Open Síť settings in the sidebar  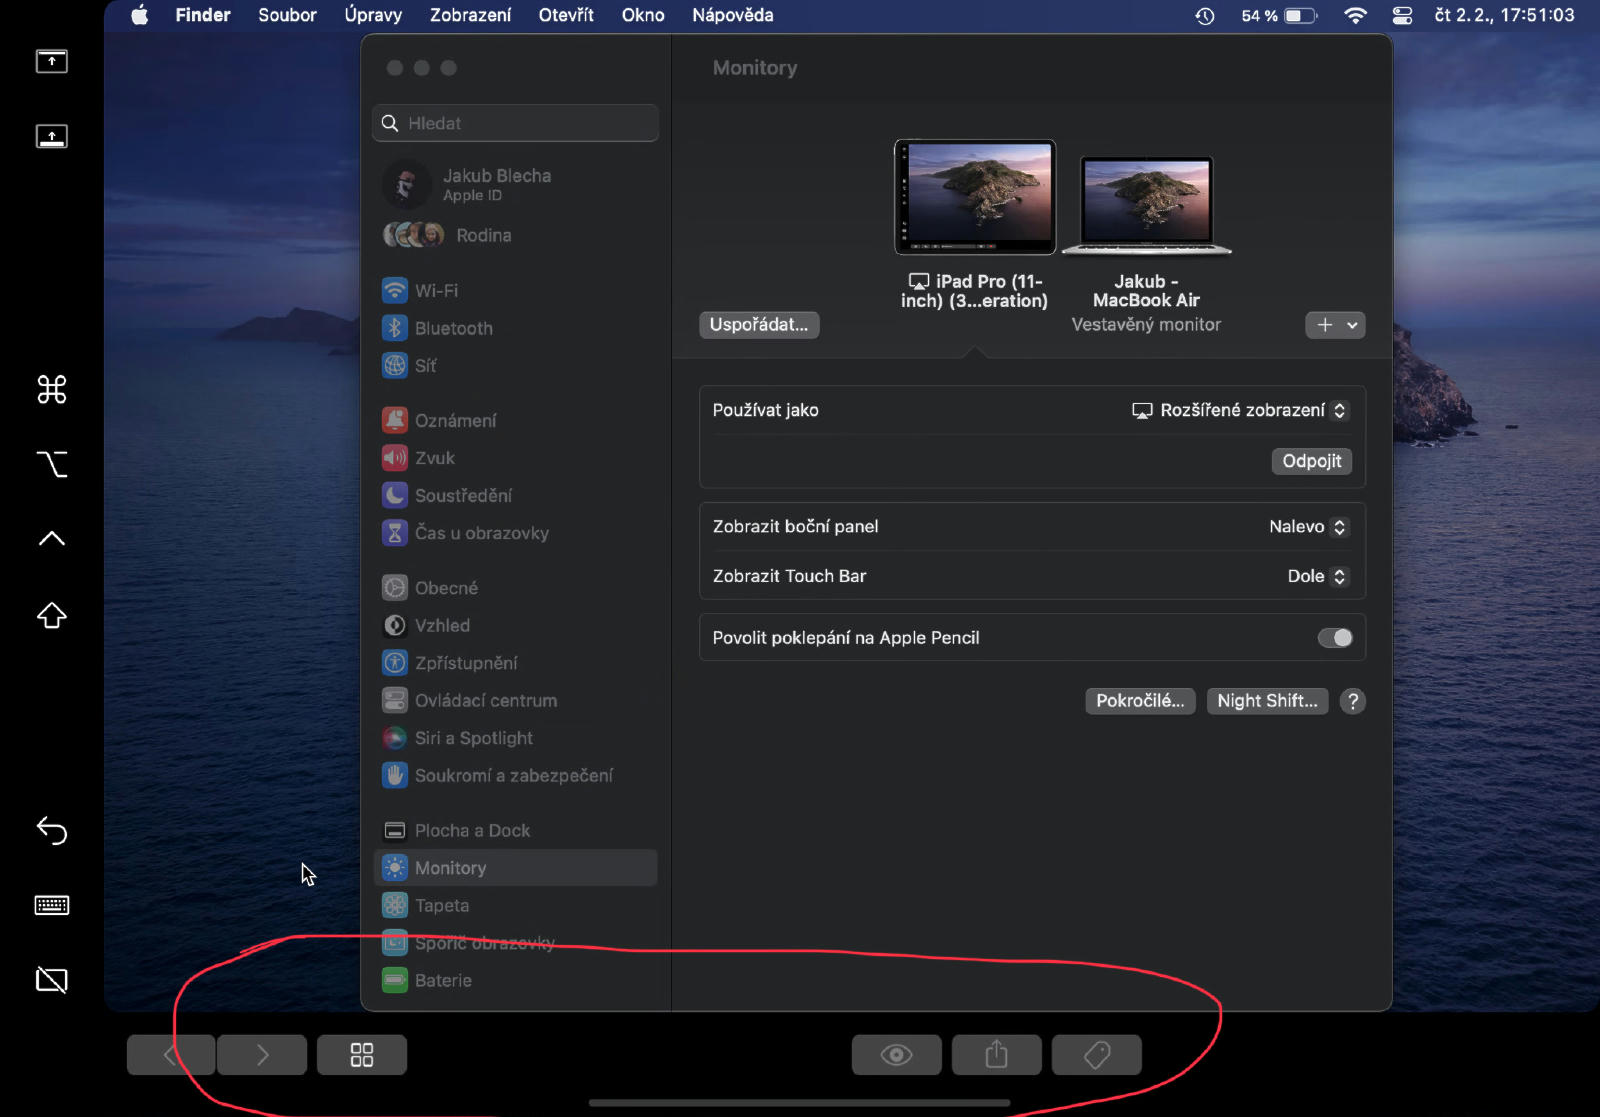click(515, 366)
